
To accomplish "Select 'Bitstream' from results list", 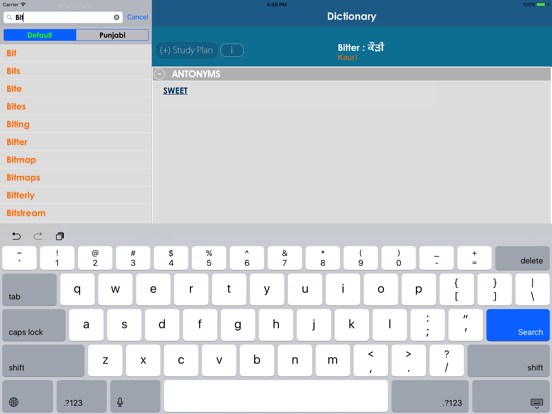I will point(76,213).
